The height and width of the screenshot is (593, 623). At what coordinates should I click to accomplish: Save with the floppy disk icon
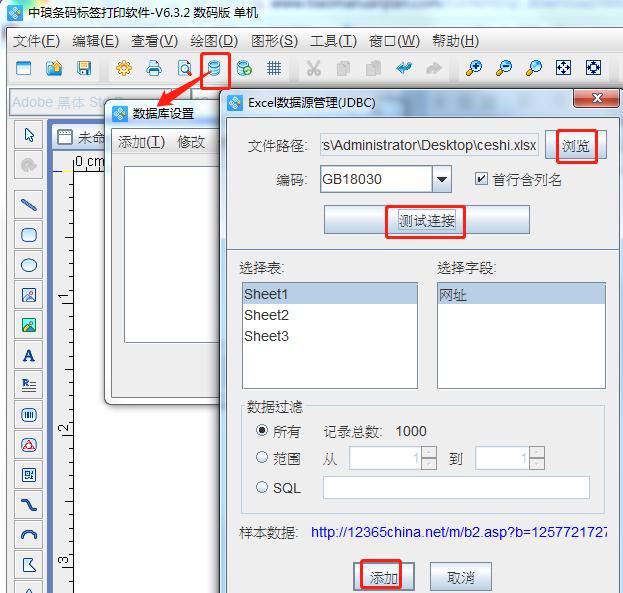point(84,68)
